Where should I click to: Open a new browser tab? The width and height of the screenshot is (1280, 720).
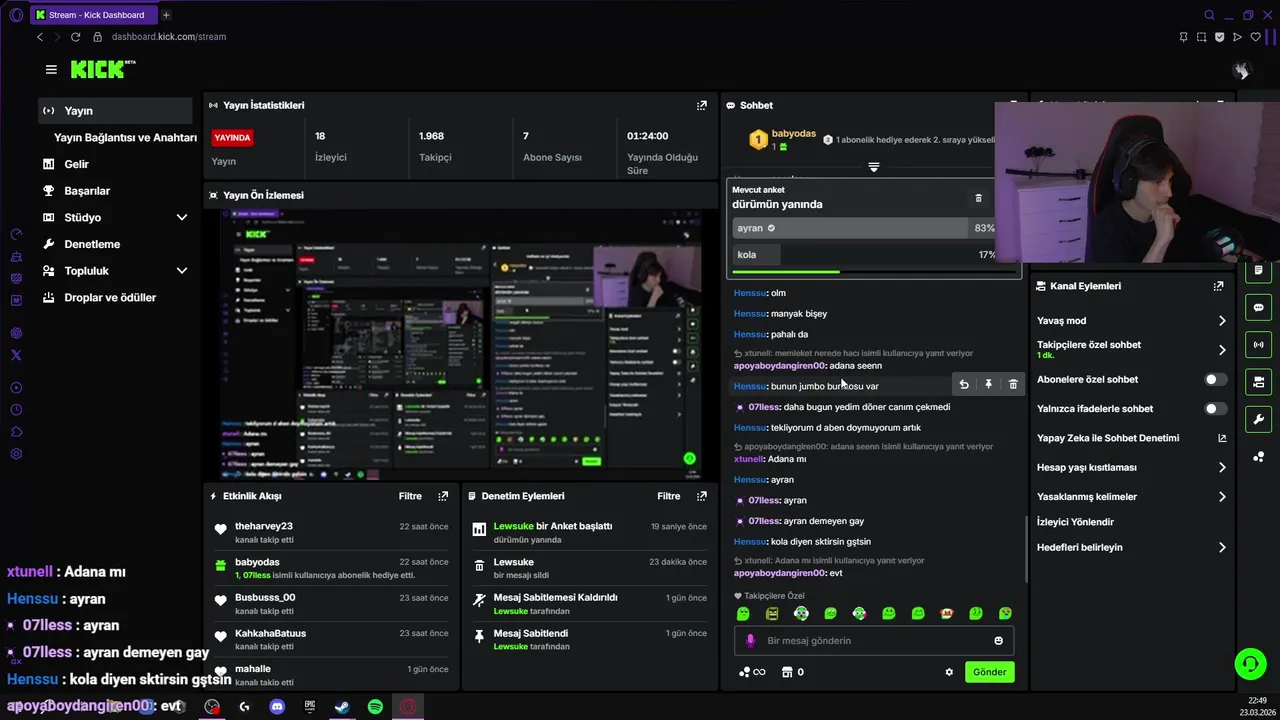(x=166, y=15)
